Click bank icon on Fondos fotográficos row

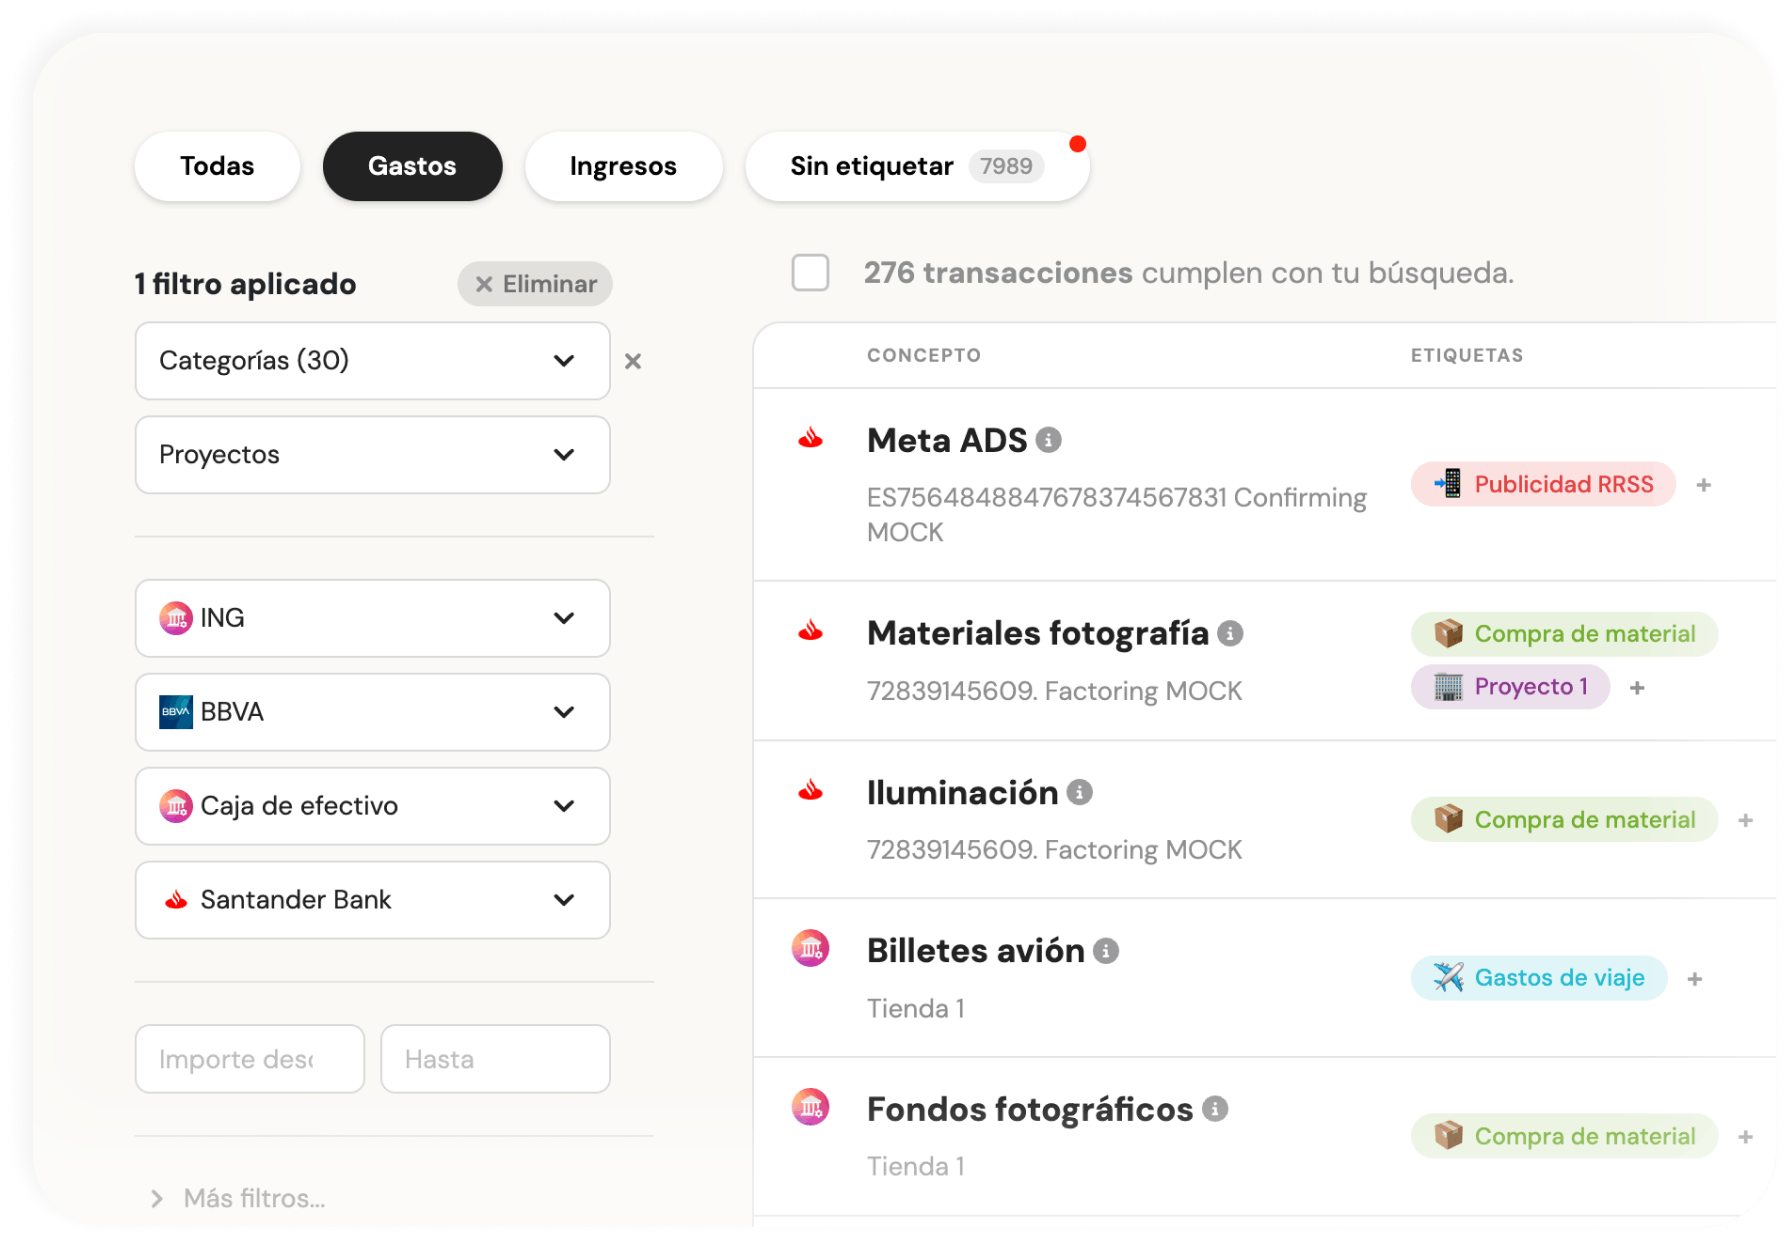tap(811, 1107)
